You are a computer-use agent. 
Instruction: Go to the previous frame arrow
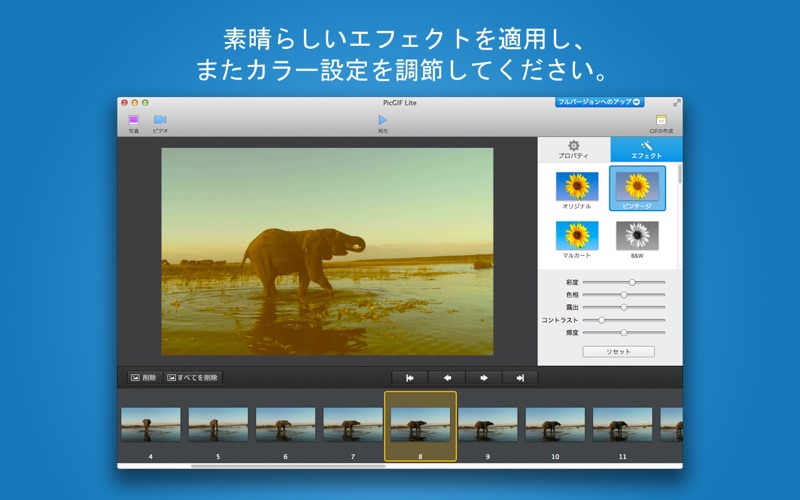click(x=447, y=378)
